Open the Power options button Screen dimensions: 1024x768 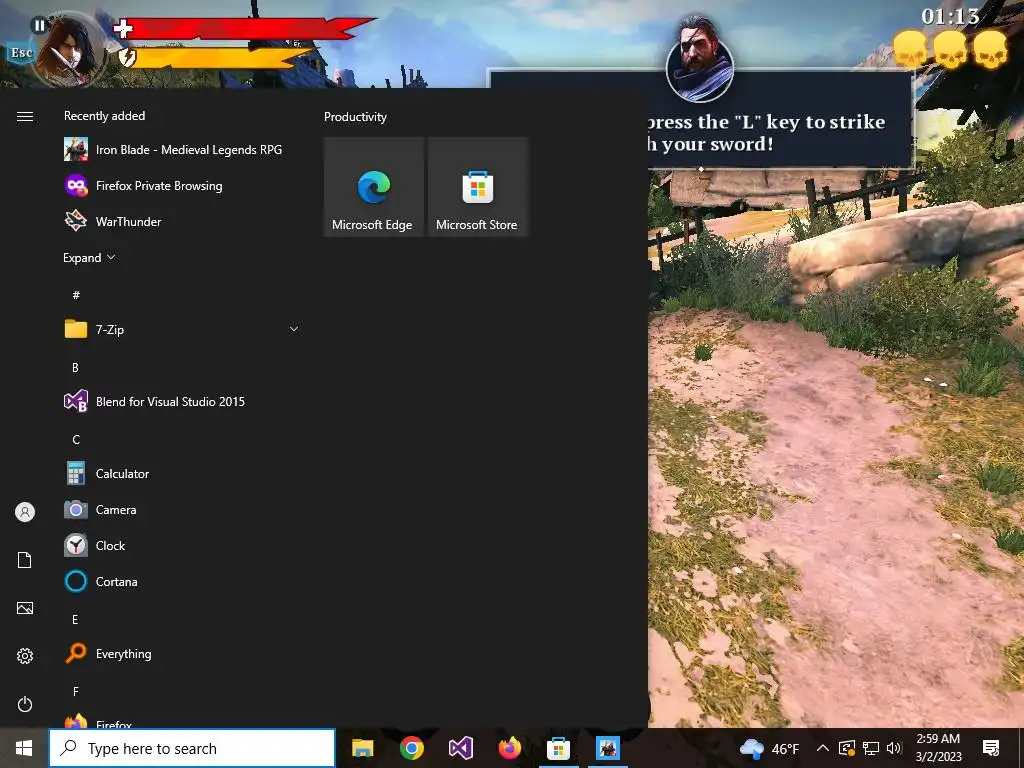tap(25, 704)
